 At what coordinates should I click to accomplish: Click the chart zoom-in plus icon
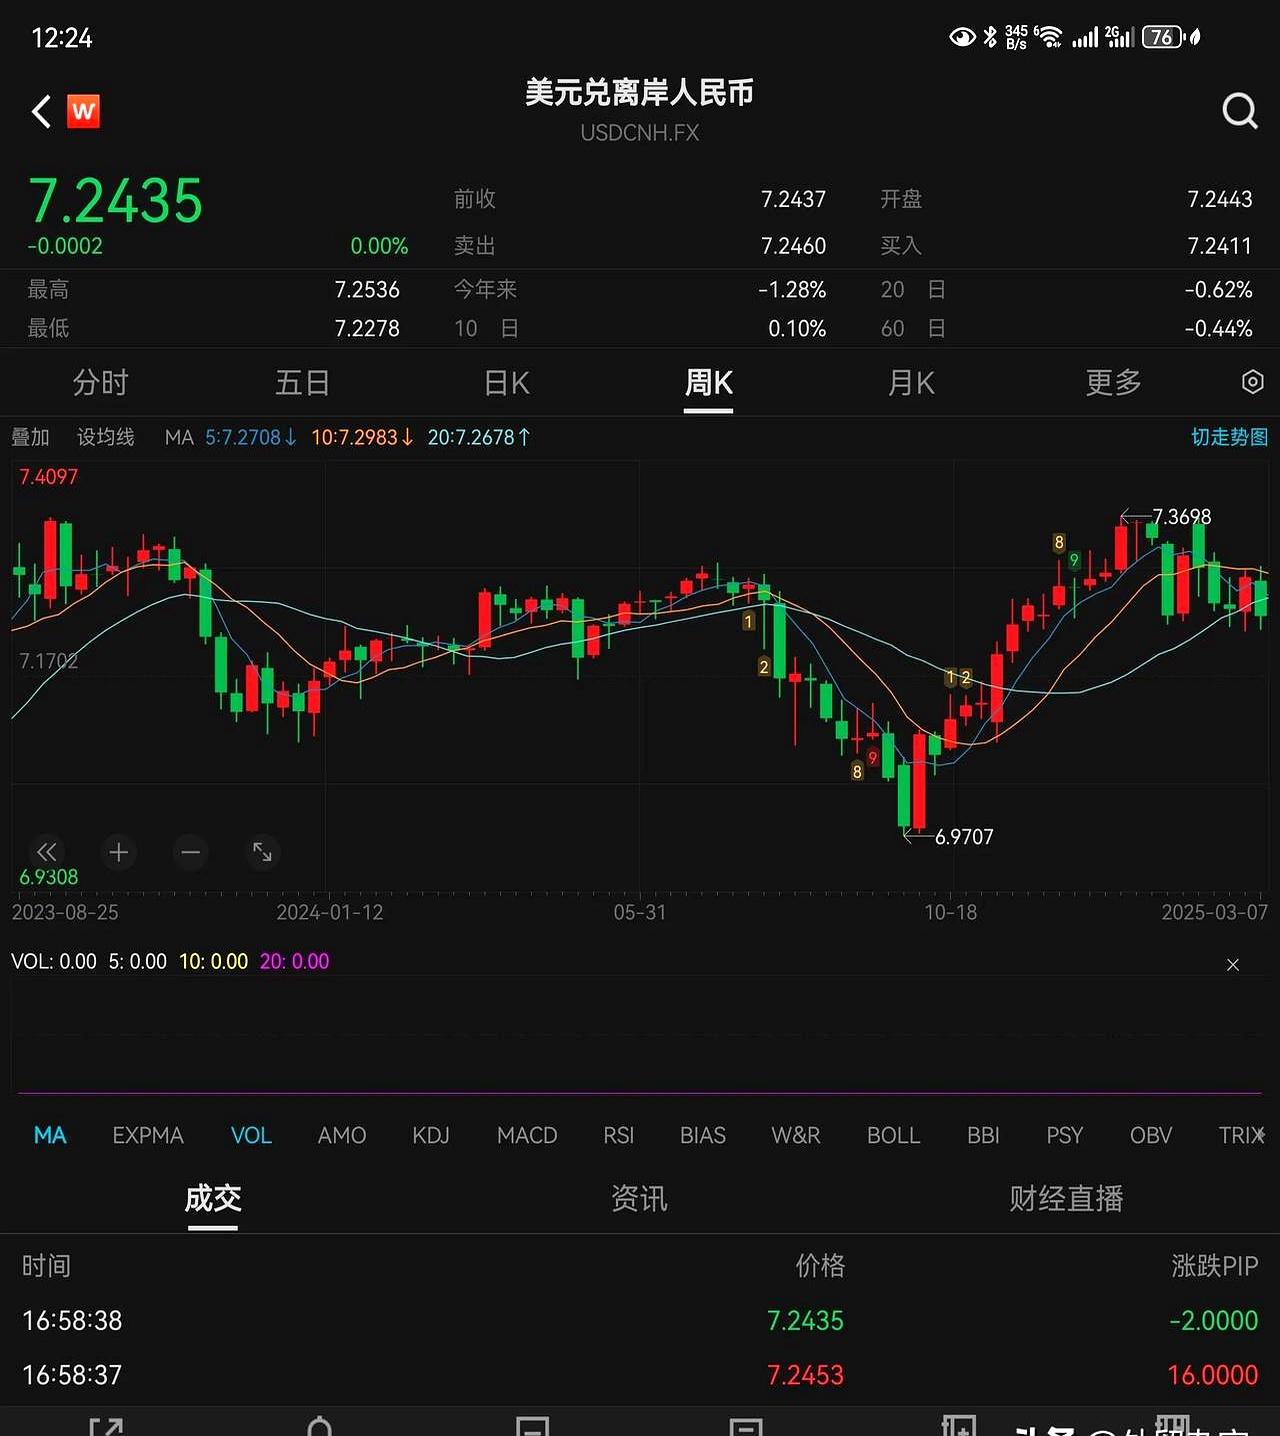[x=118, y=852]
